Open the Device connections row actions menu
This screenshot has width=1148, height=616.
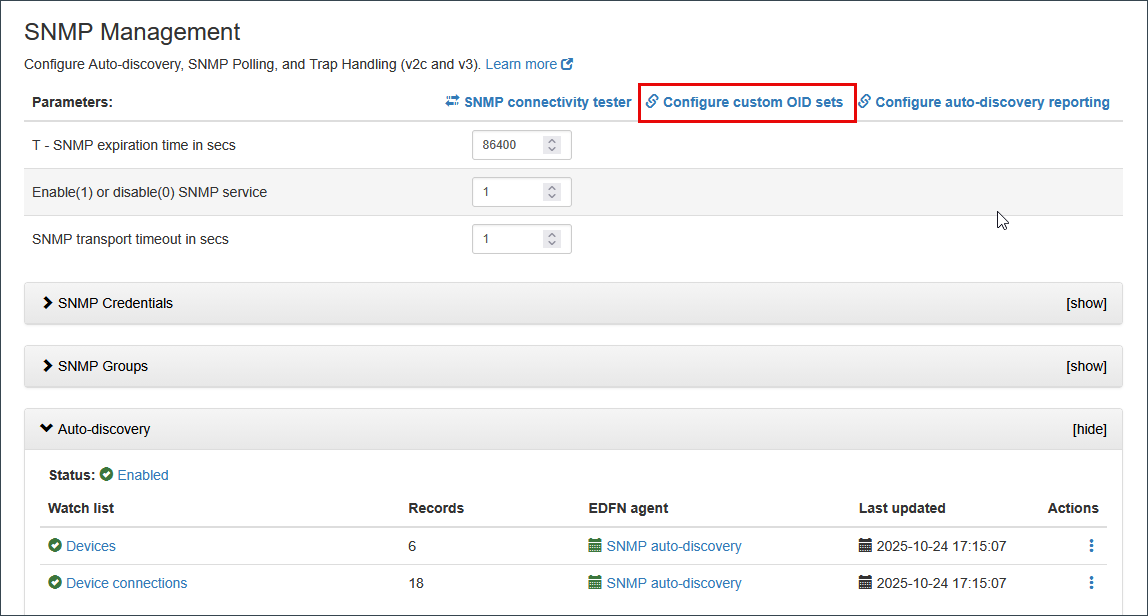[x=1090, y=583]
